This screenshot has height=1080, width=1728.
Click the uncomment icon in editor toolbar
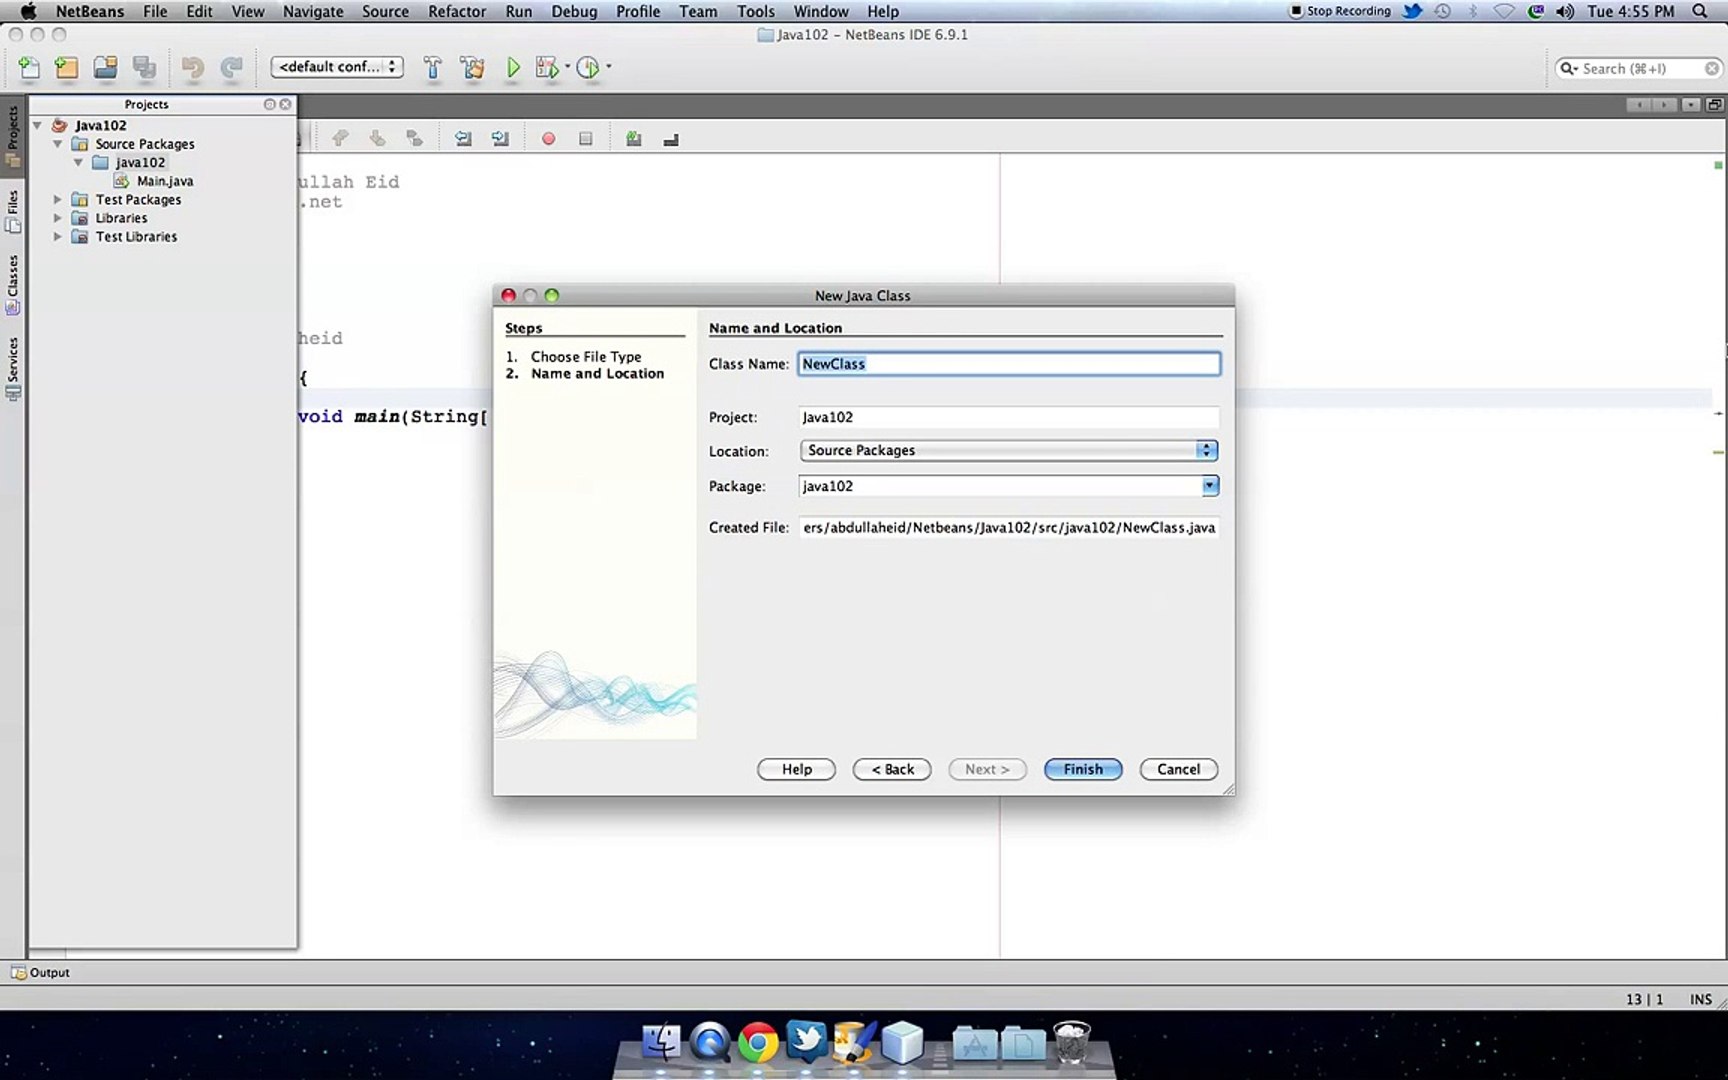pos(671,139)
